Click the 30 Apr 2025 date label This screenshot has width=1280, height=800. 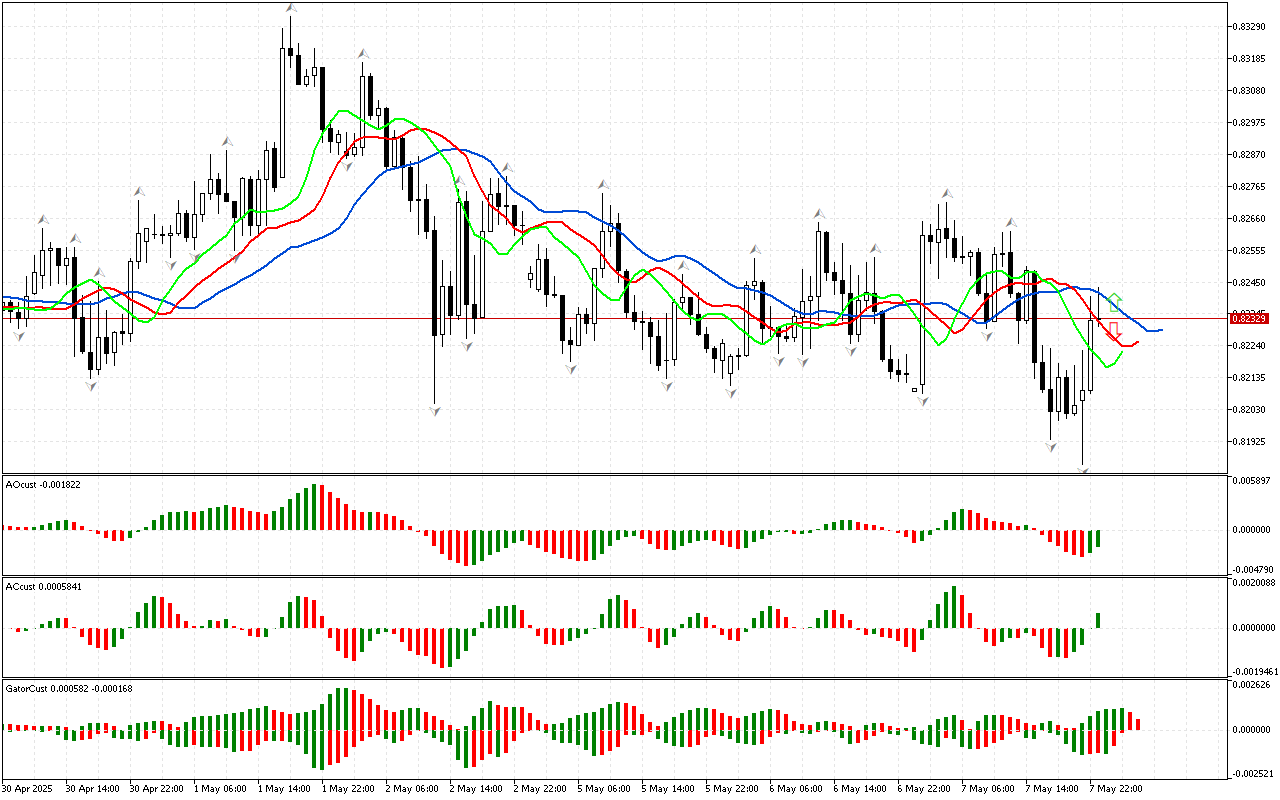pos(28,788)
